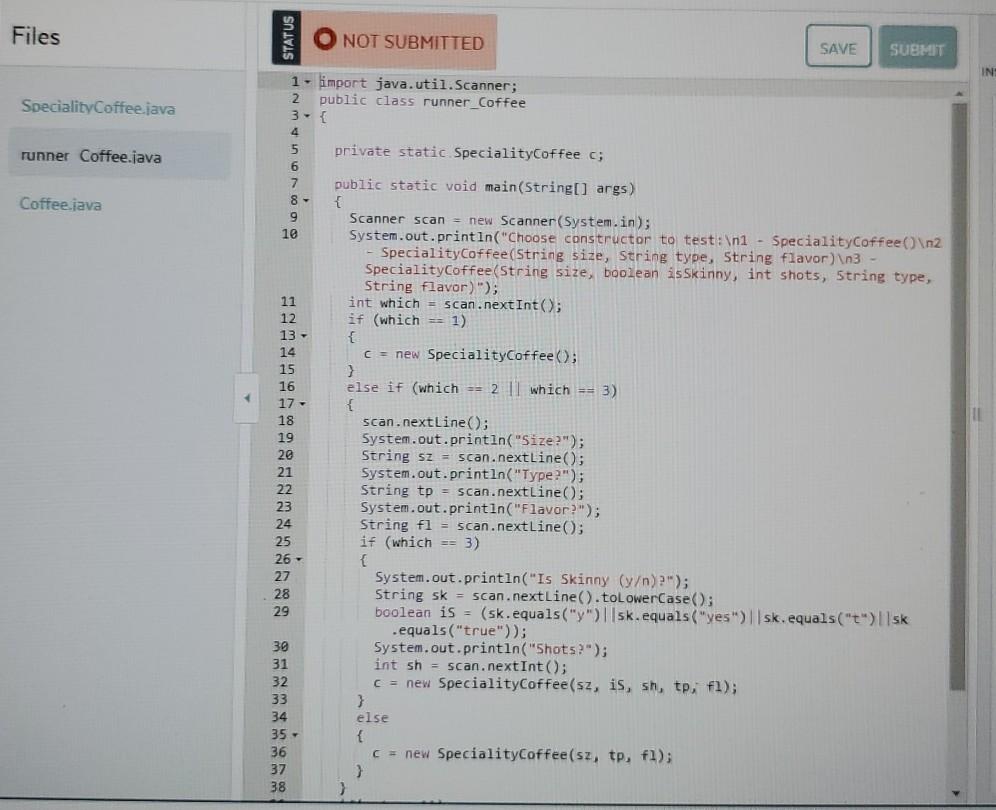Click the SAVE button

pyautogui.click(x=838, y=46)
